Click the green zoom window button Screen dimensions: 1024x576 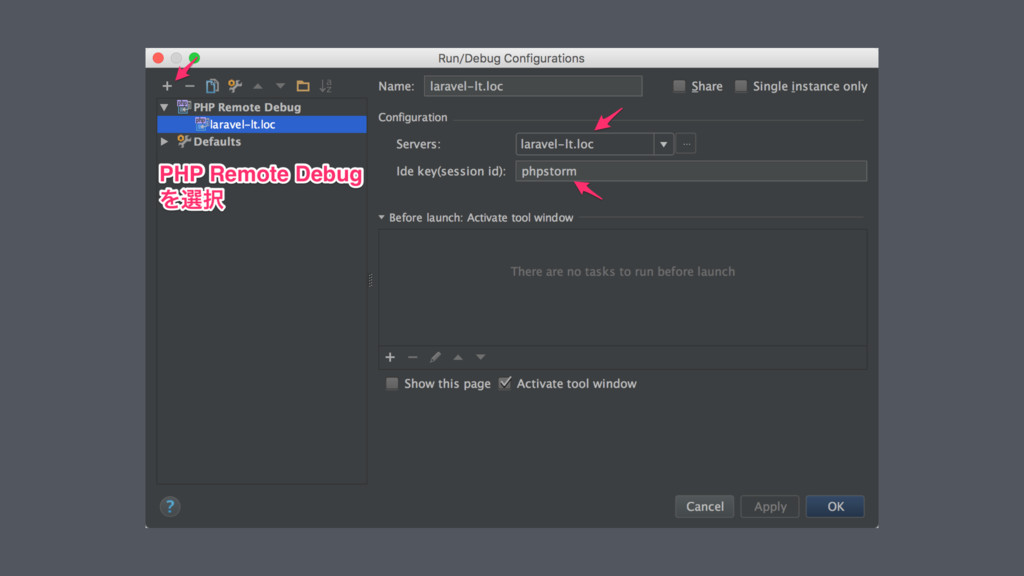pos(195,58)
